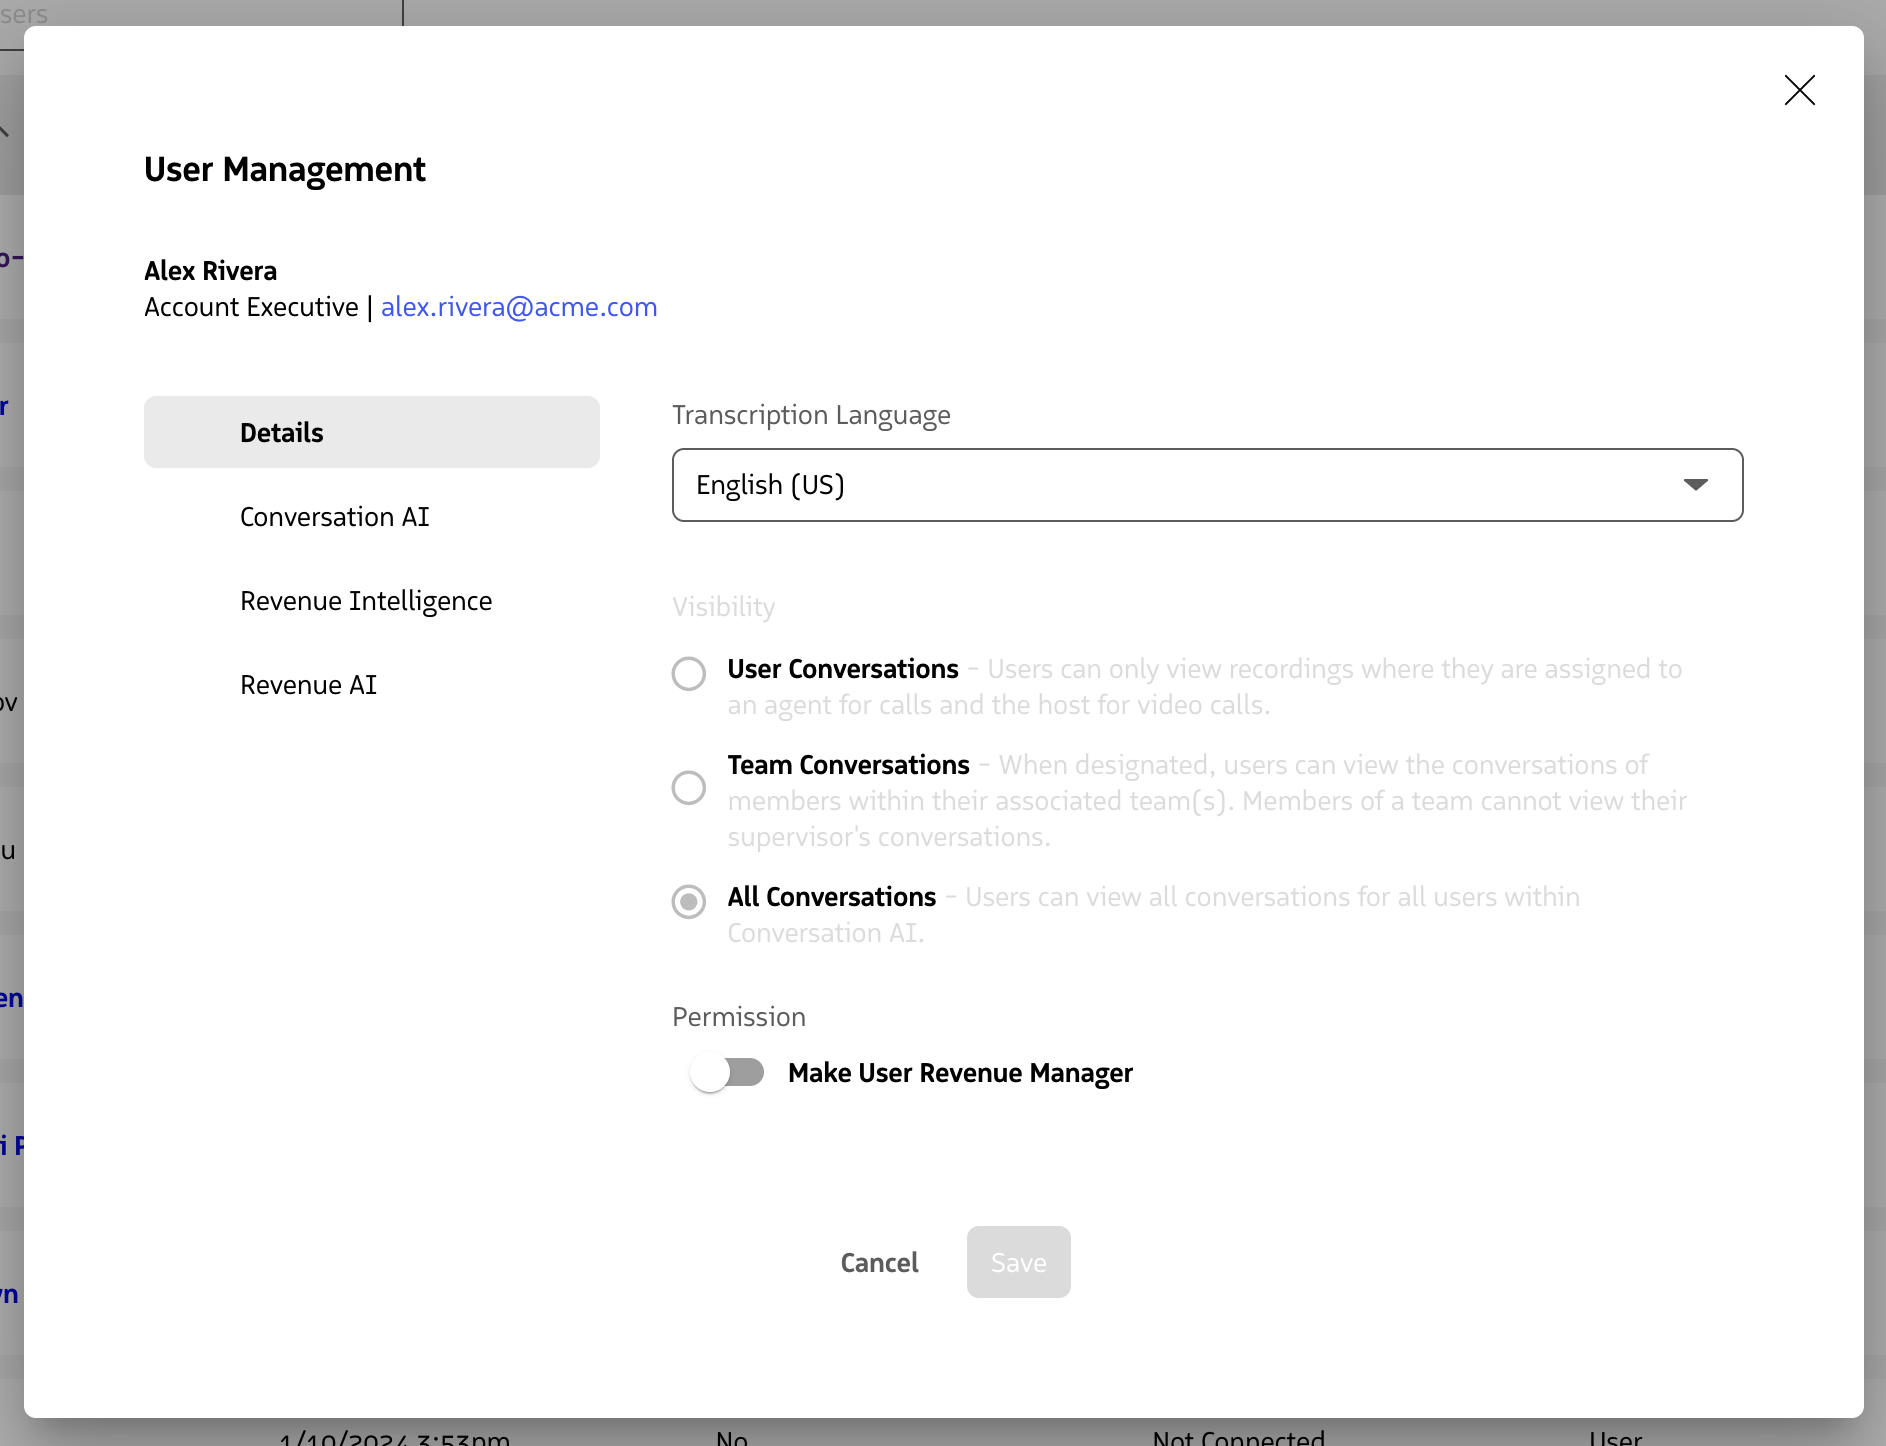Click the English (US) language field
The height and width of the screenshot is (1446, 1886).
[1000, 485]
